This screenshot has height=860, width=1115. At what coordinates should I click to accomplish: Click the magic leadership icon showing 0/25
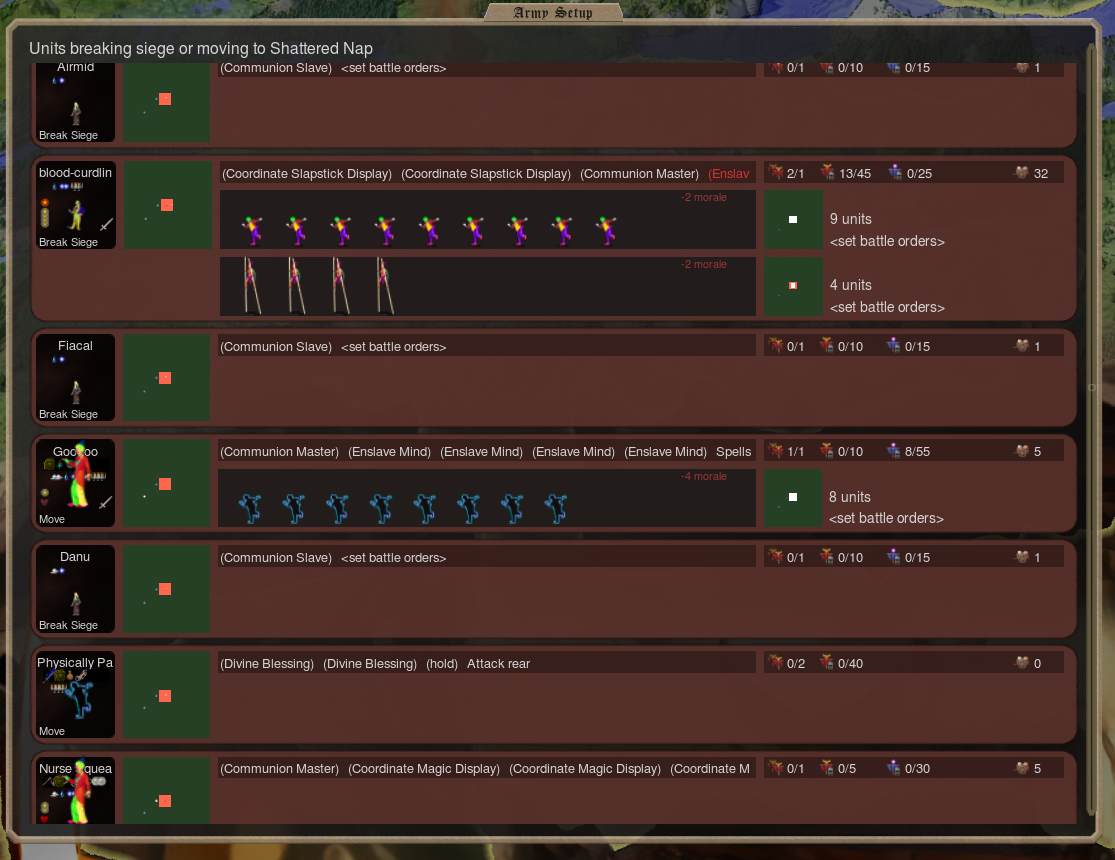point(895,172)
